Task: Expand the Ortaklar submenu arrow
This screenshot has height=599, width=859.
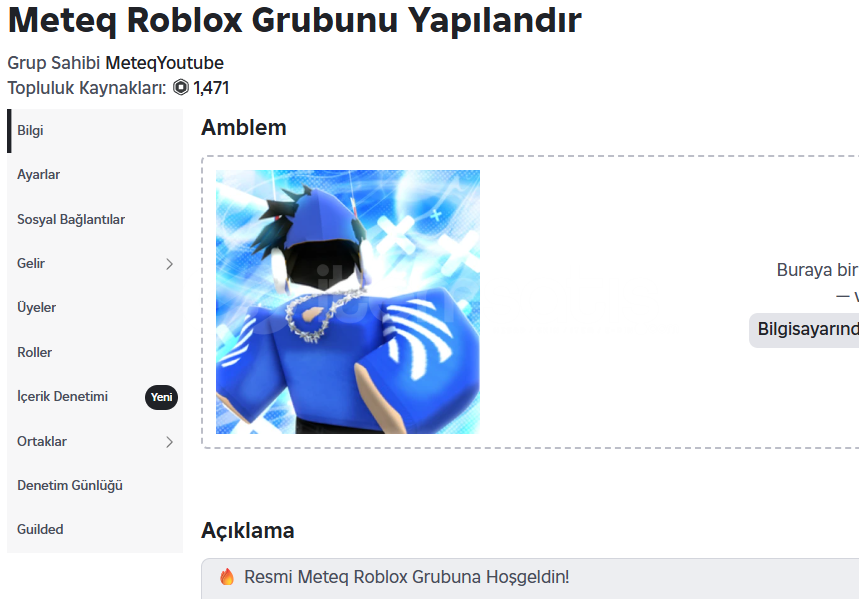Action: (169, 442)
